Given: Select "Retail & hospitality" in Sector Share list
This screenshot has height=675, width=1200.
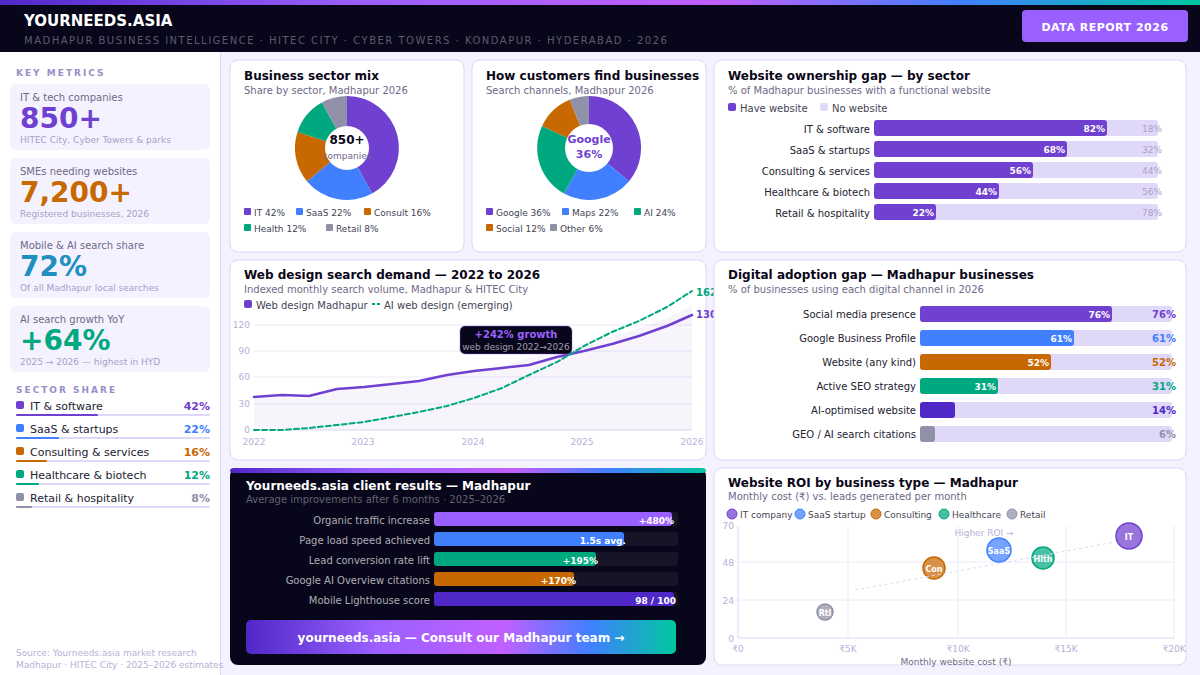Looking at the screenshot, I should coord(112,497).
